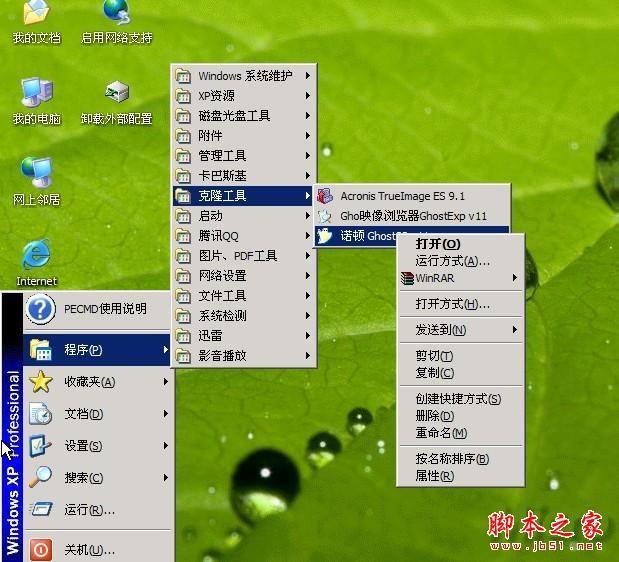Click the GhostExp v11 program icon
The width and height of the screenshot is (619, 562).
click(325, 216)
